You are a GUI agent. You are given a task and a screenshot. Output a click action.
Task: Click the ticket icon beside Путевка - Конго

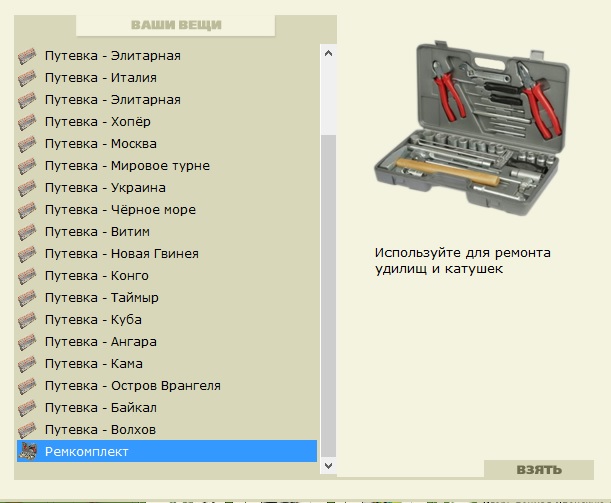point(27,276)
